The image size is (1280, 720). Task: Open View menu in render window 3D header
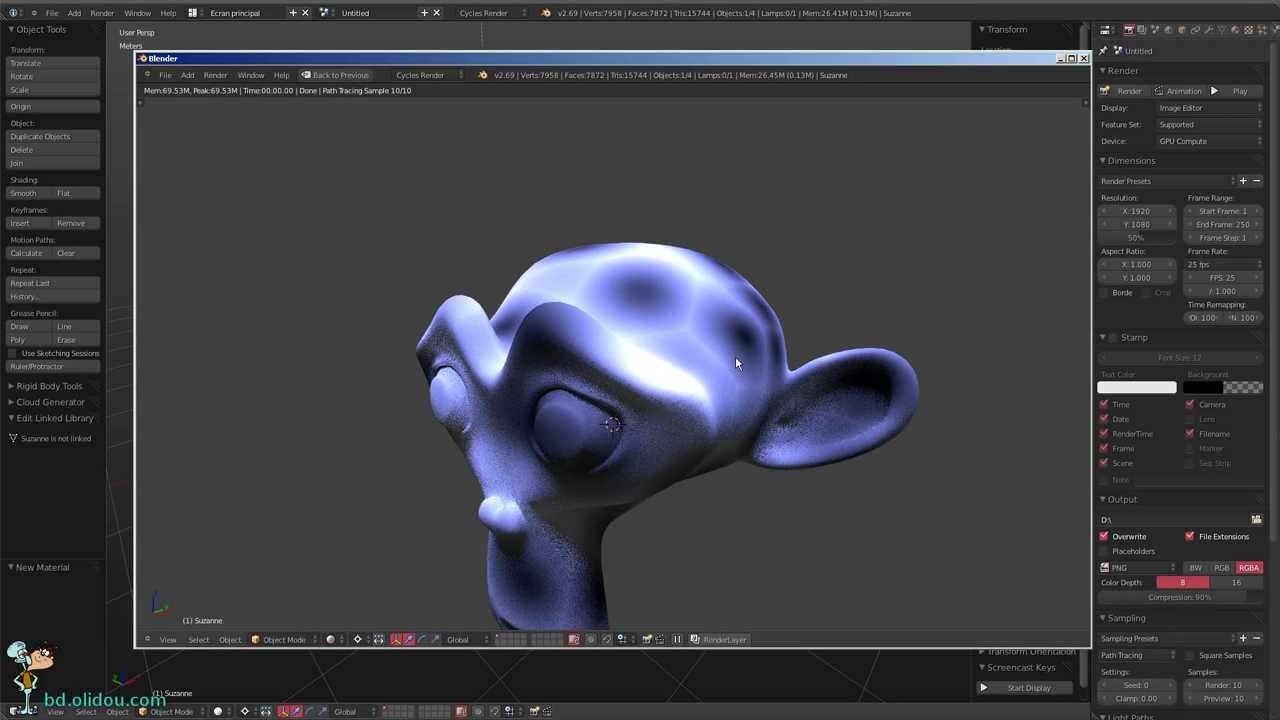pyautogui.click(x=168, y=640)
